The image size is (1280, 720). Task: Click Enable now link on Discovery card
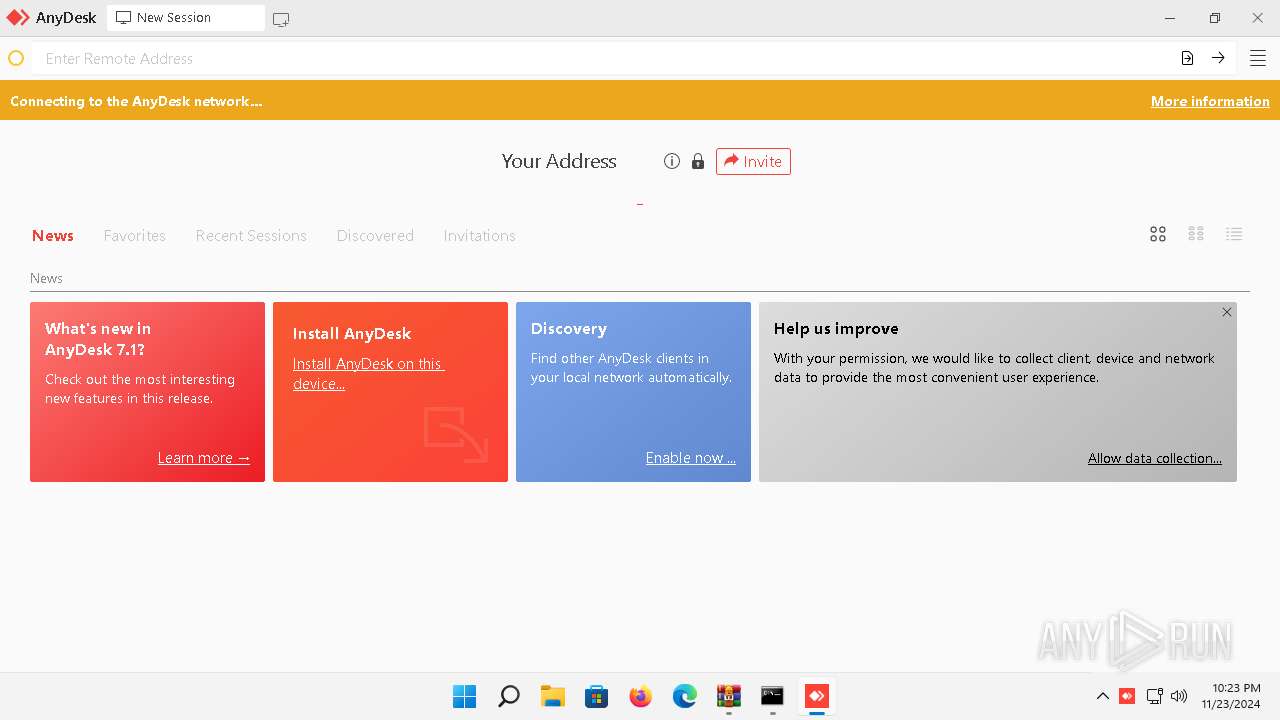pos(691,458)
